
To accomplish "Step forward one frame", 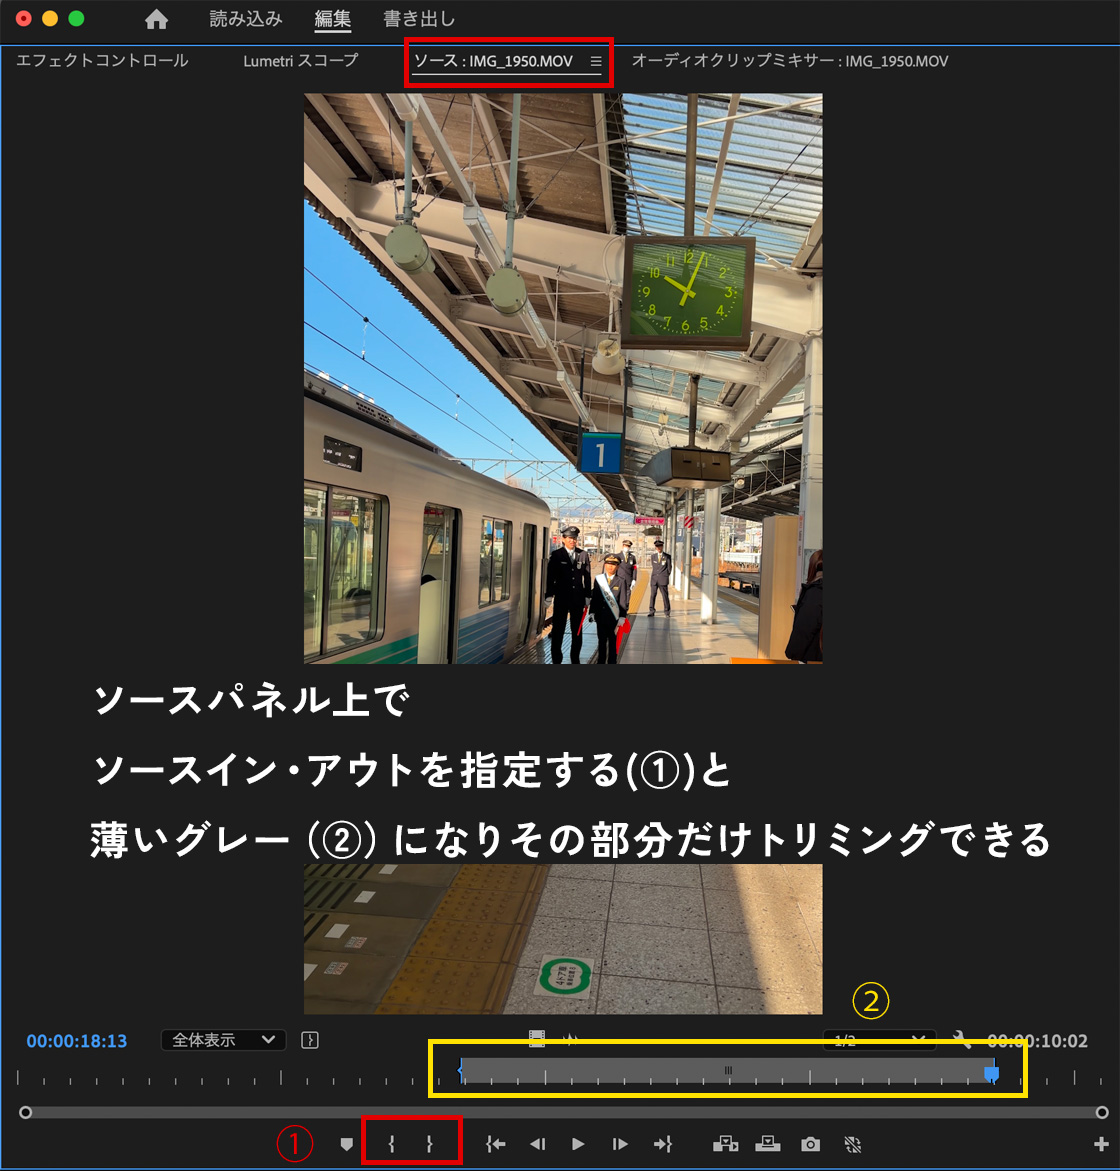I will pos(620,1144).
